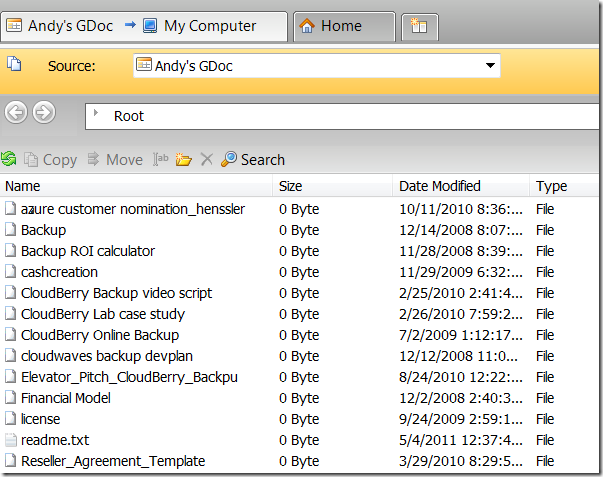Image resolution: width=603 pixels, height=477 pixels.
Task: Sort files by Name column header
Action: pyautogui.click(x=23, y=186)
